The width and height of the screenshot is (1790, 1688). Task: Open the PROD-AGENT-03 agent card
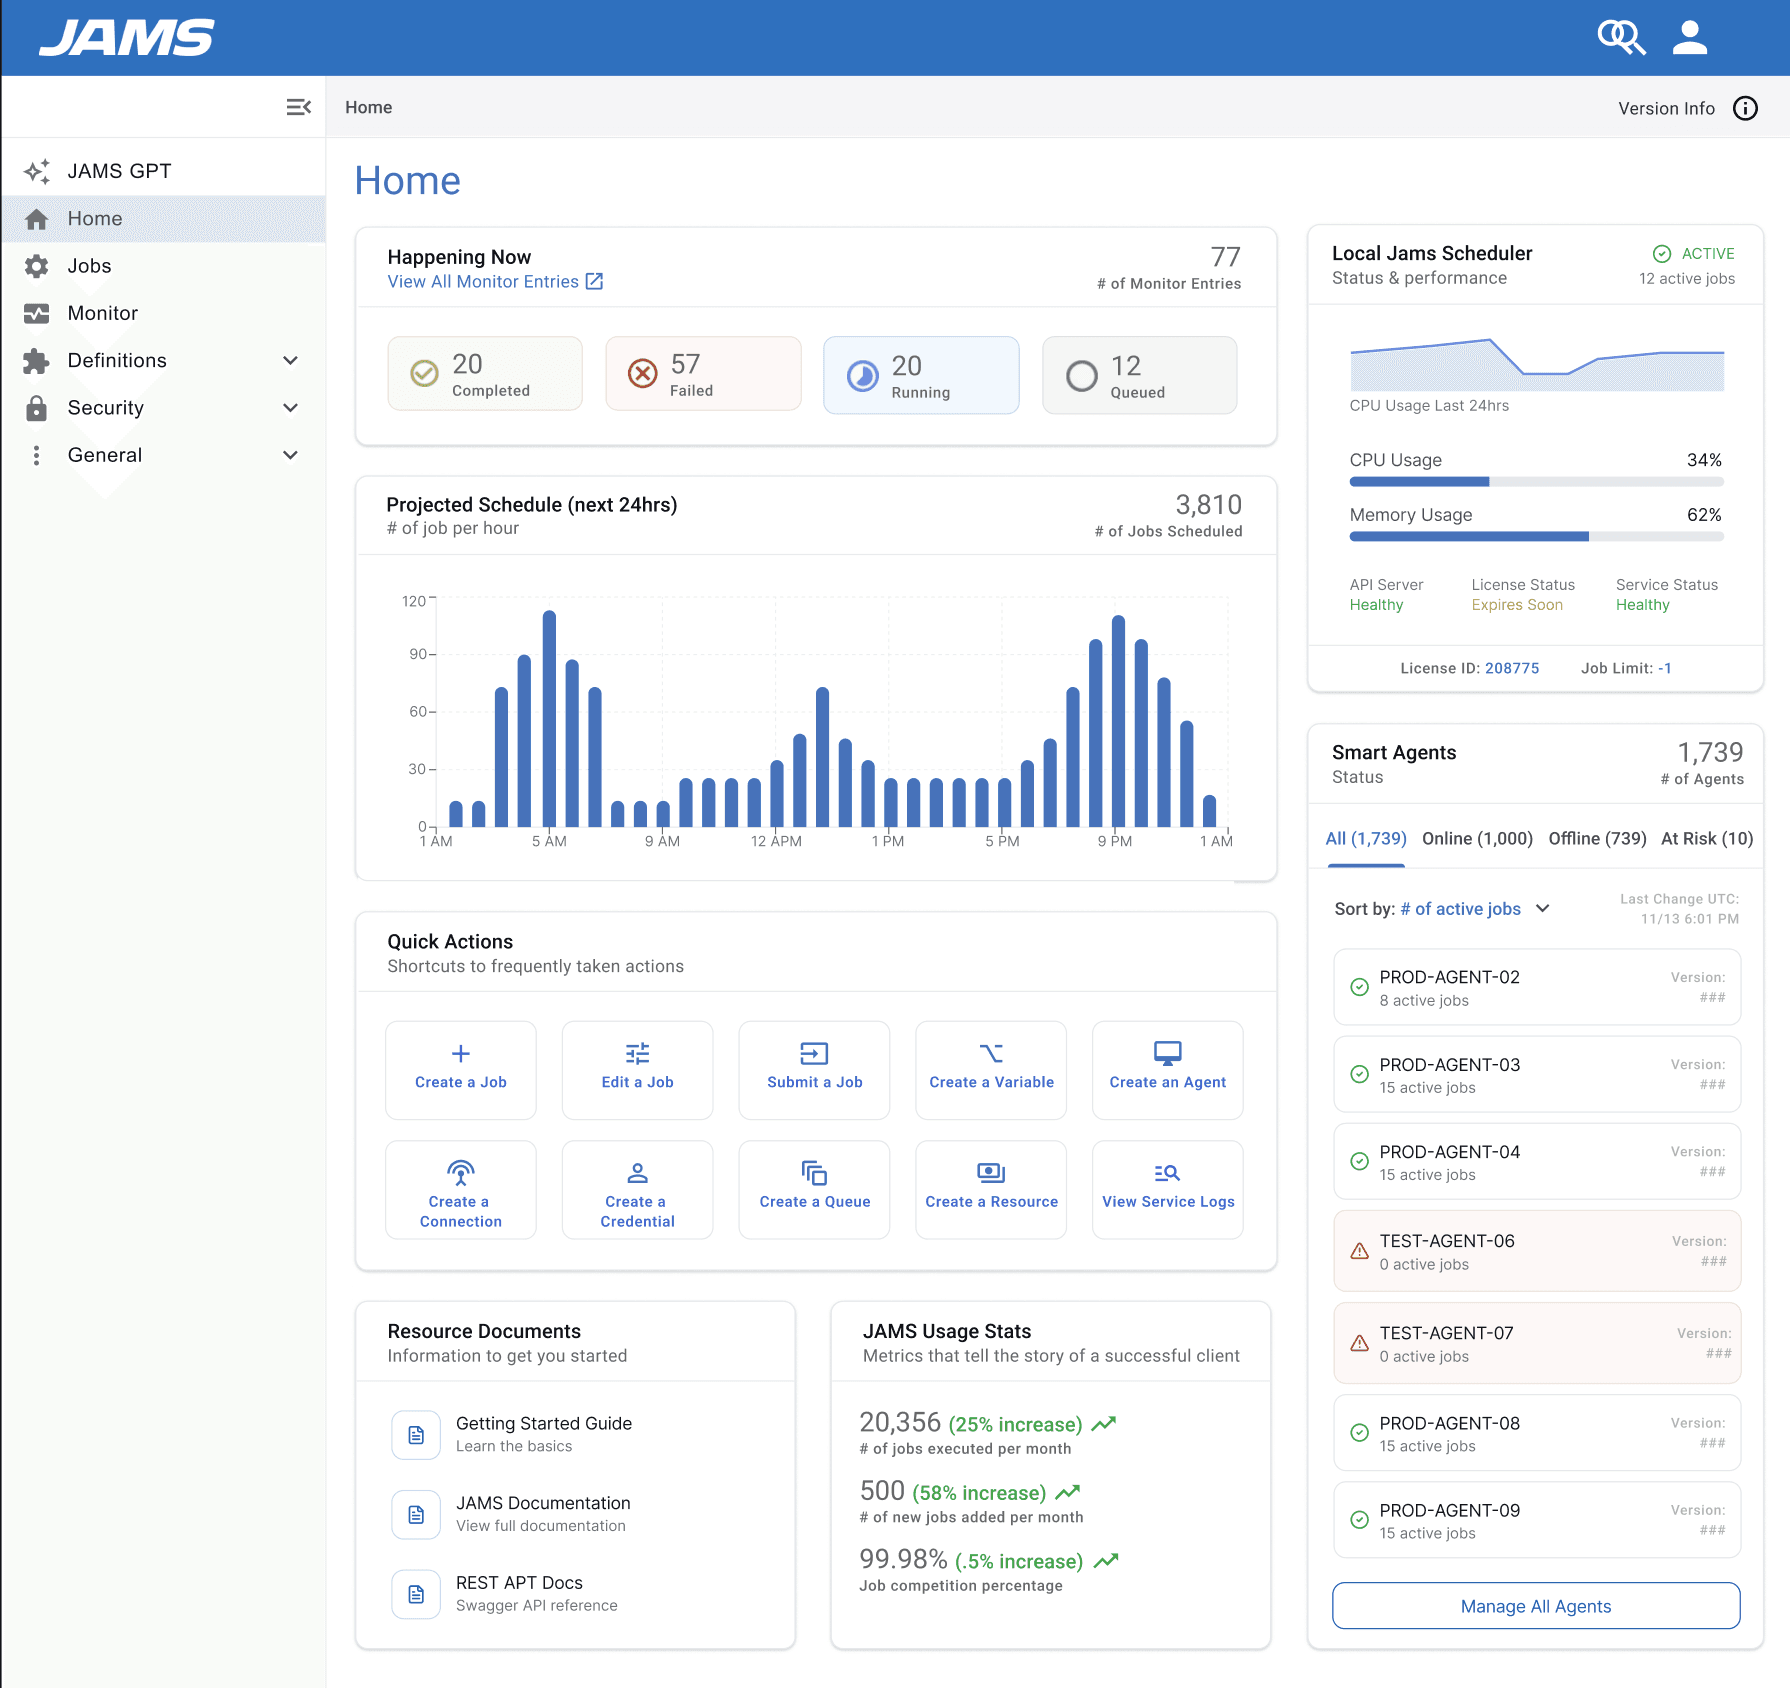tap(1537, 1074)
